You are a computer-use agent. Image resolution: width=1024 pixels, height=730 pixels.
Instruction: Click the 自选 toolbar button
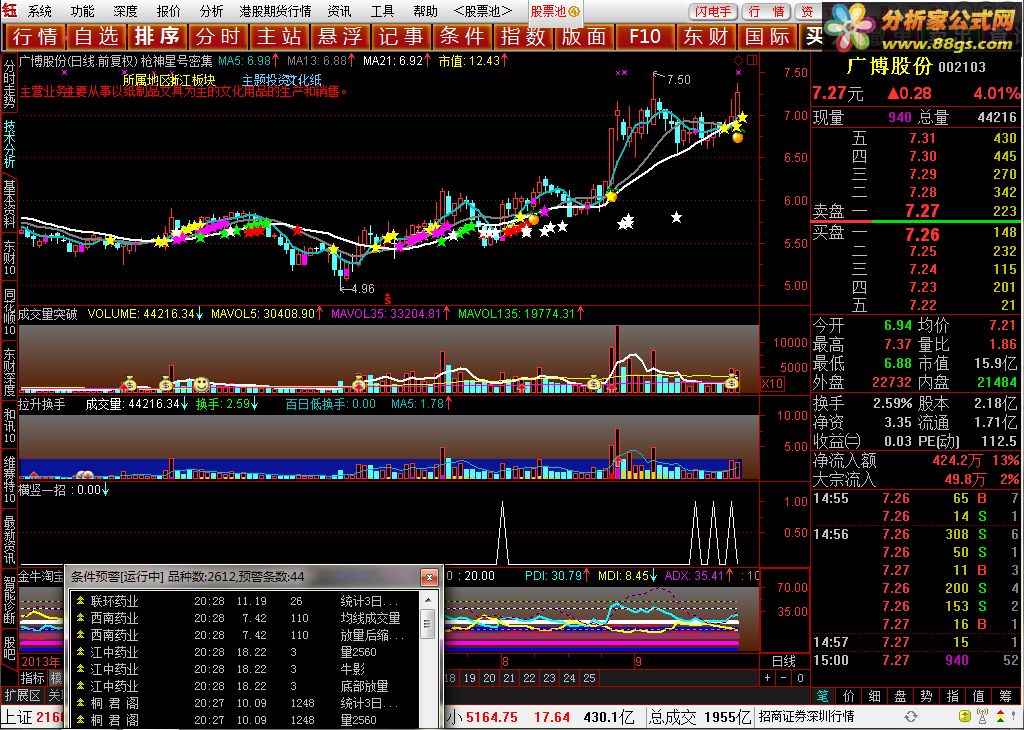click(x=96, y=37)
